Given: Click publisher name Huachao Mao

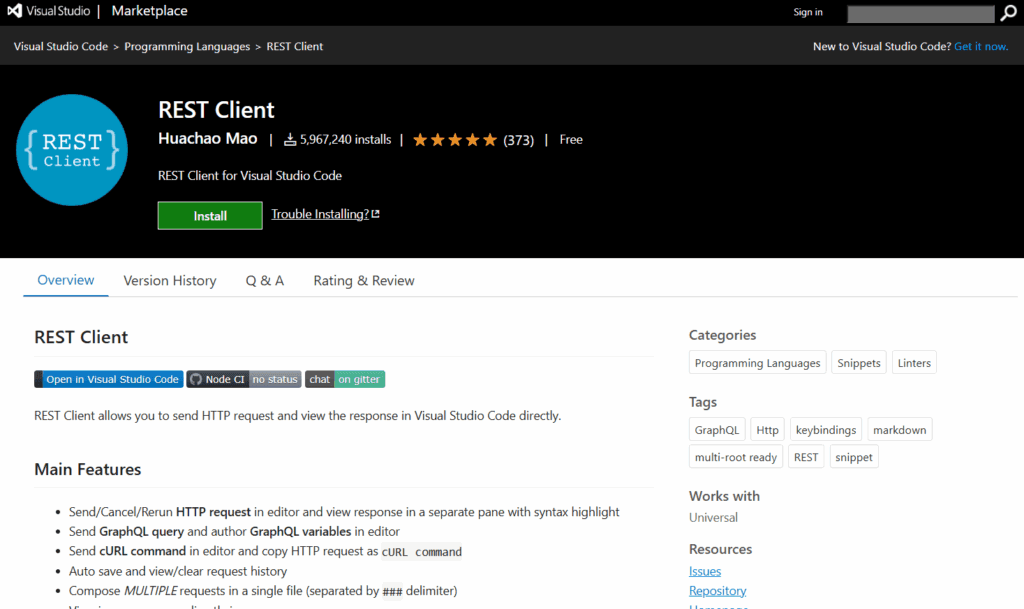Looking at the screenshot, I should coord(208,139).
